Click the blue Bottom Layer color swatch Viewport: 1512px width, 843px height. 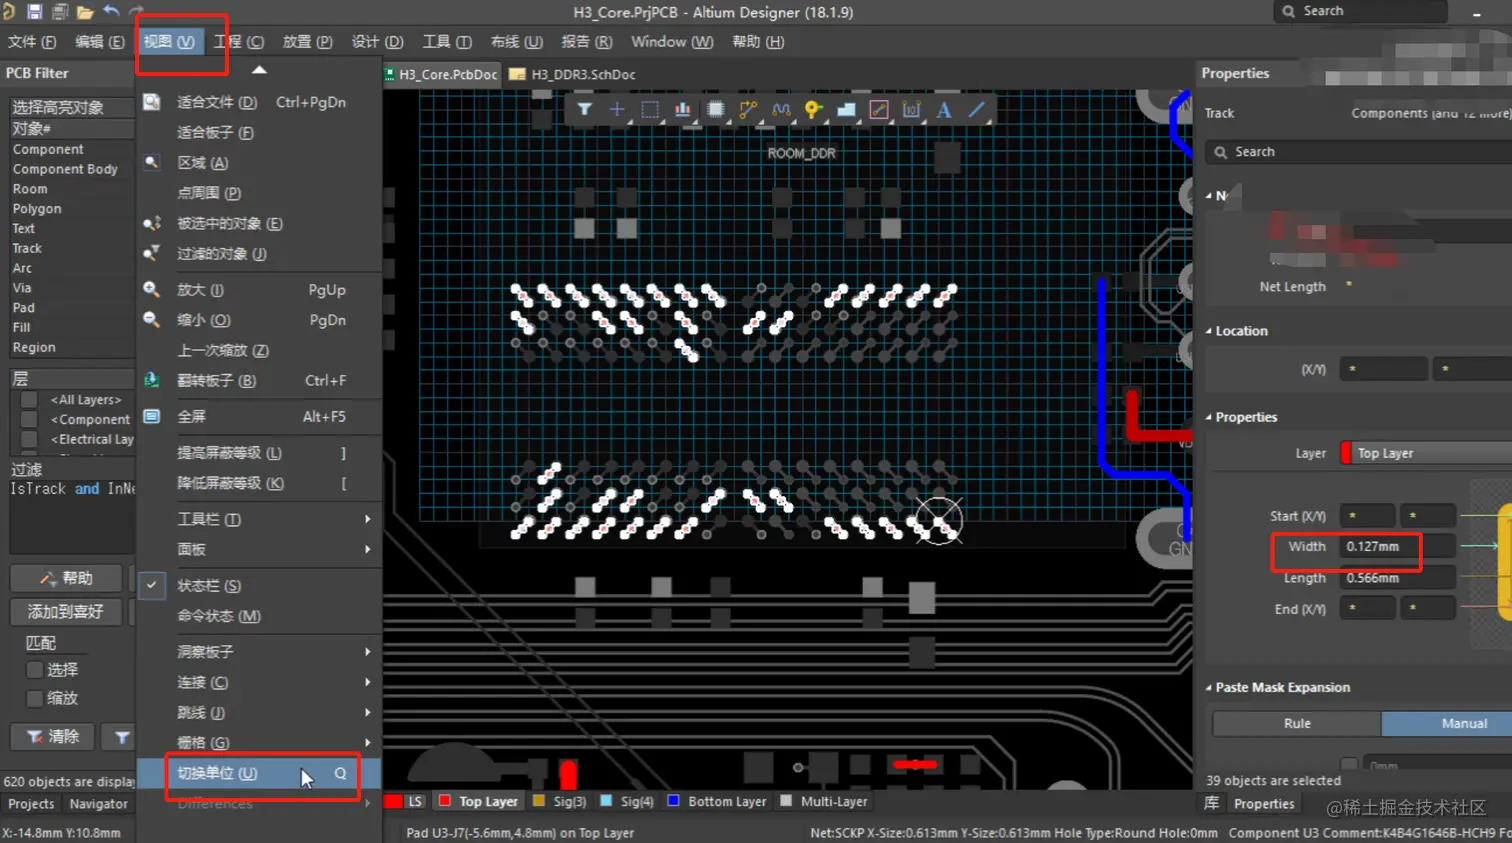(673, 801)
